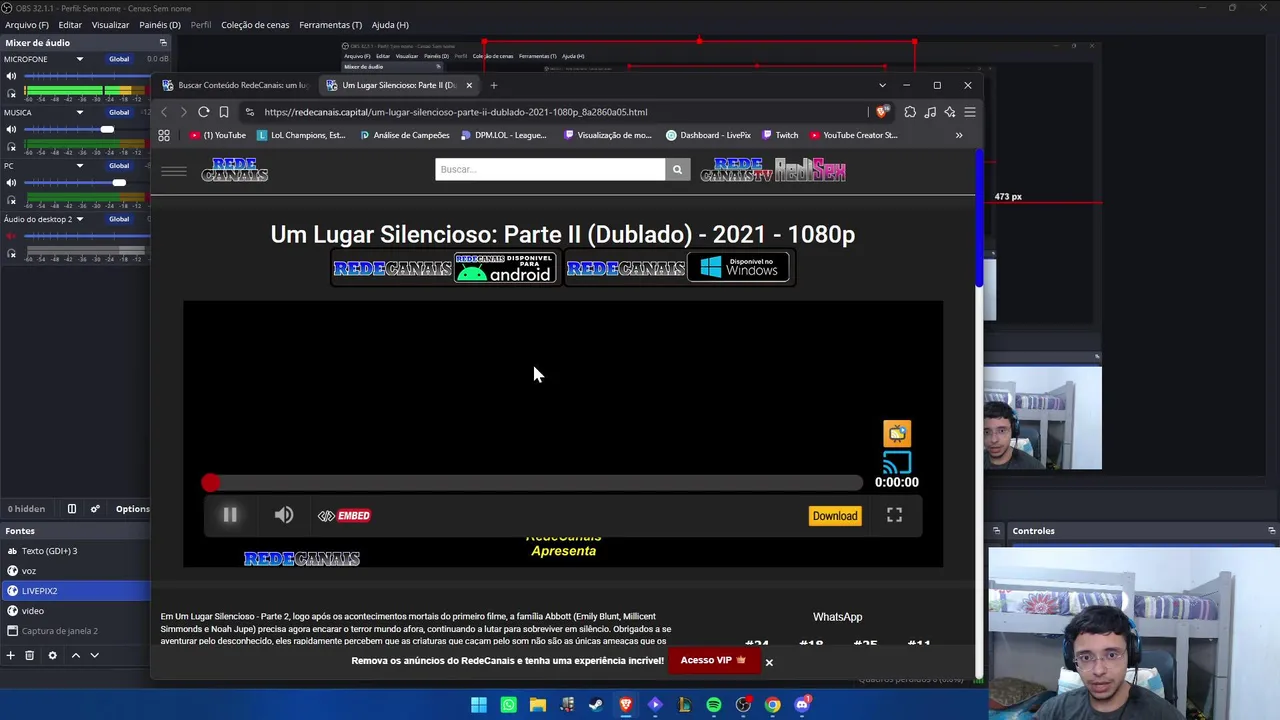Undock the Controles panel
The image size is (1280, 720).
pyautogui.click(x=1272, y=531)
